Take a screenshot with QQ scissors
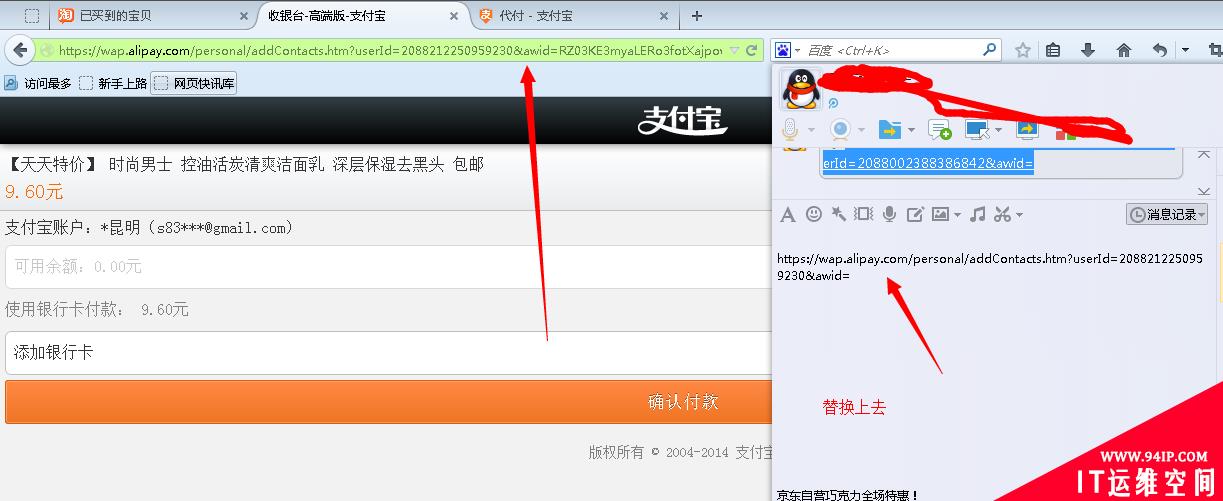This screenshot has width=1223, height=501. [x=1003, y=214]
